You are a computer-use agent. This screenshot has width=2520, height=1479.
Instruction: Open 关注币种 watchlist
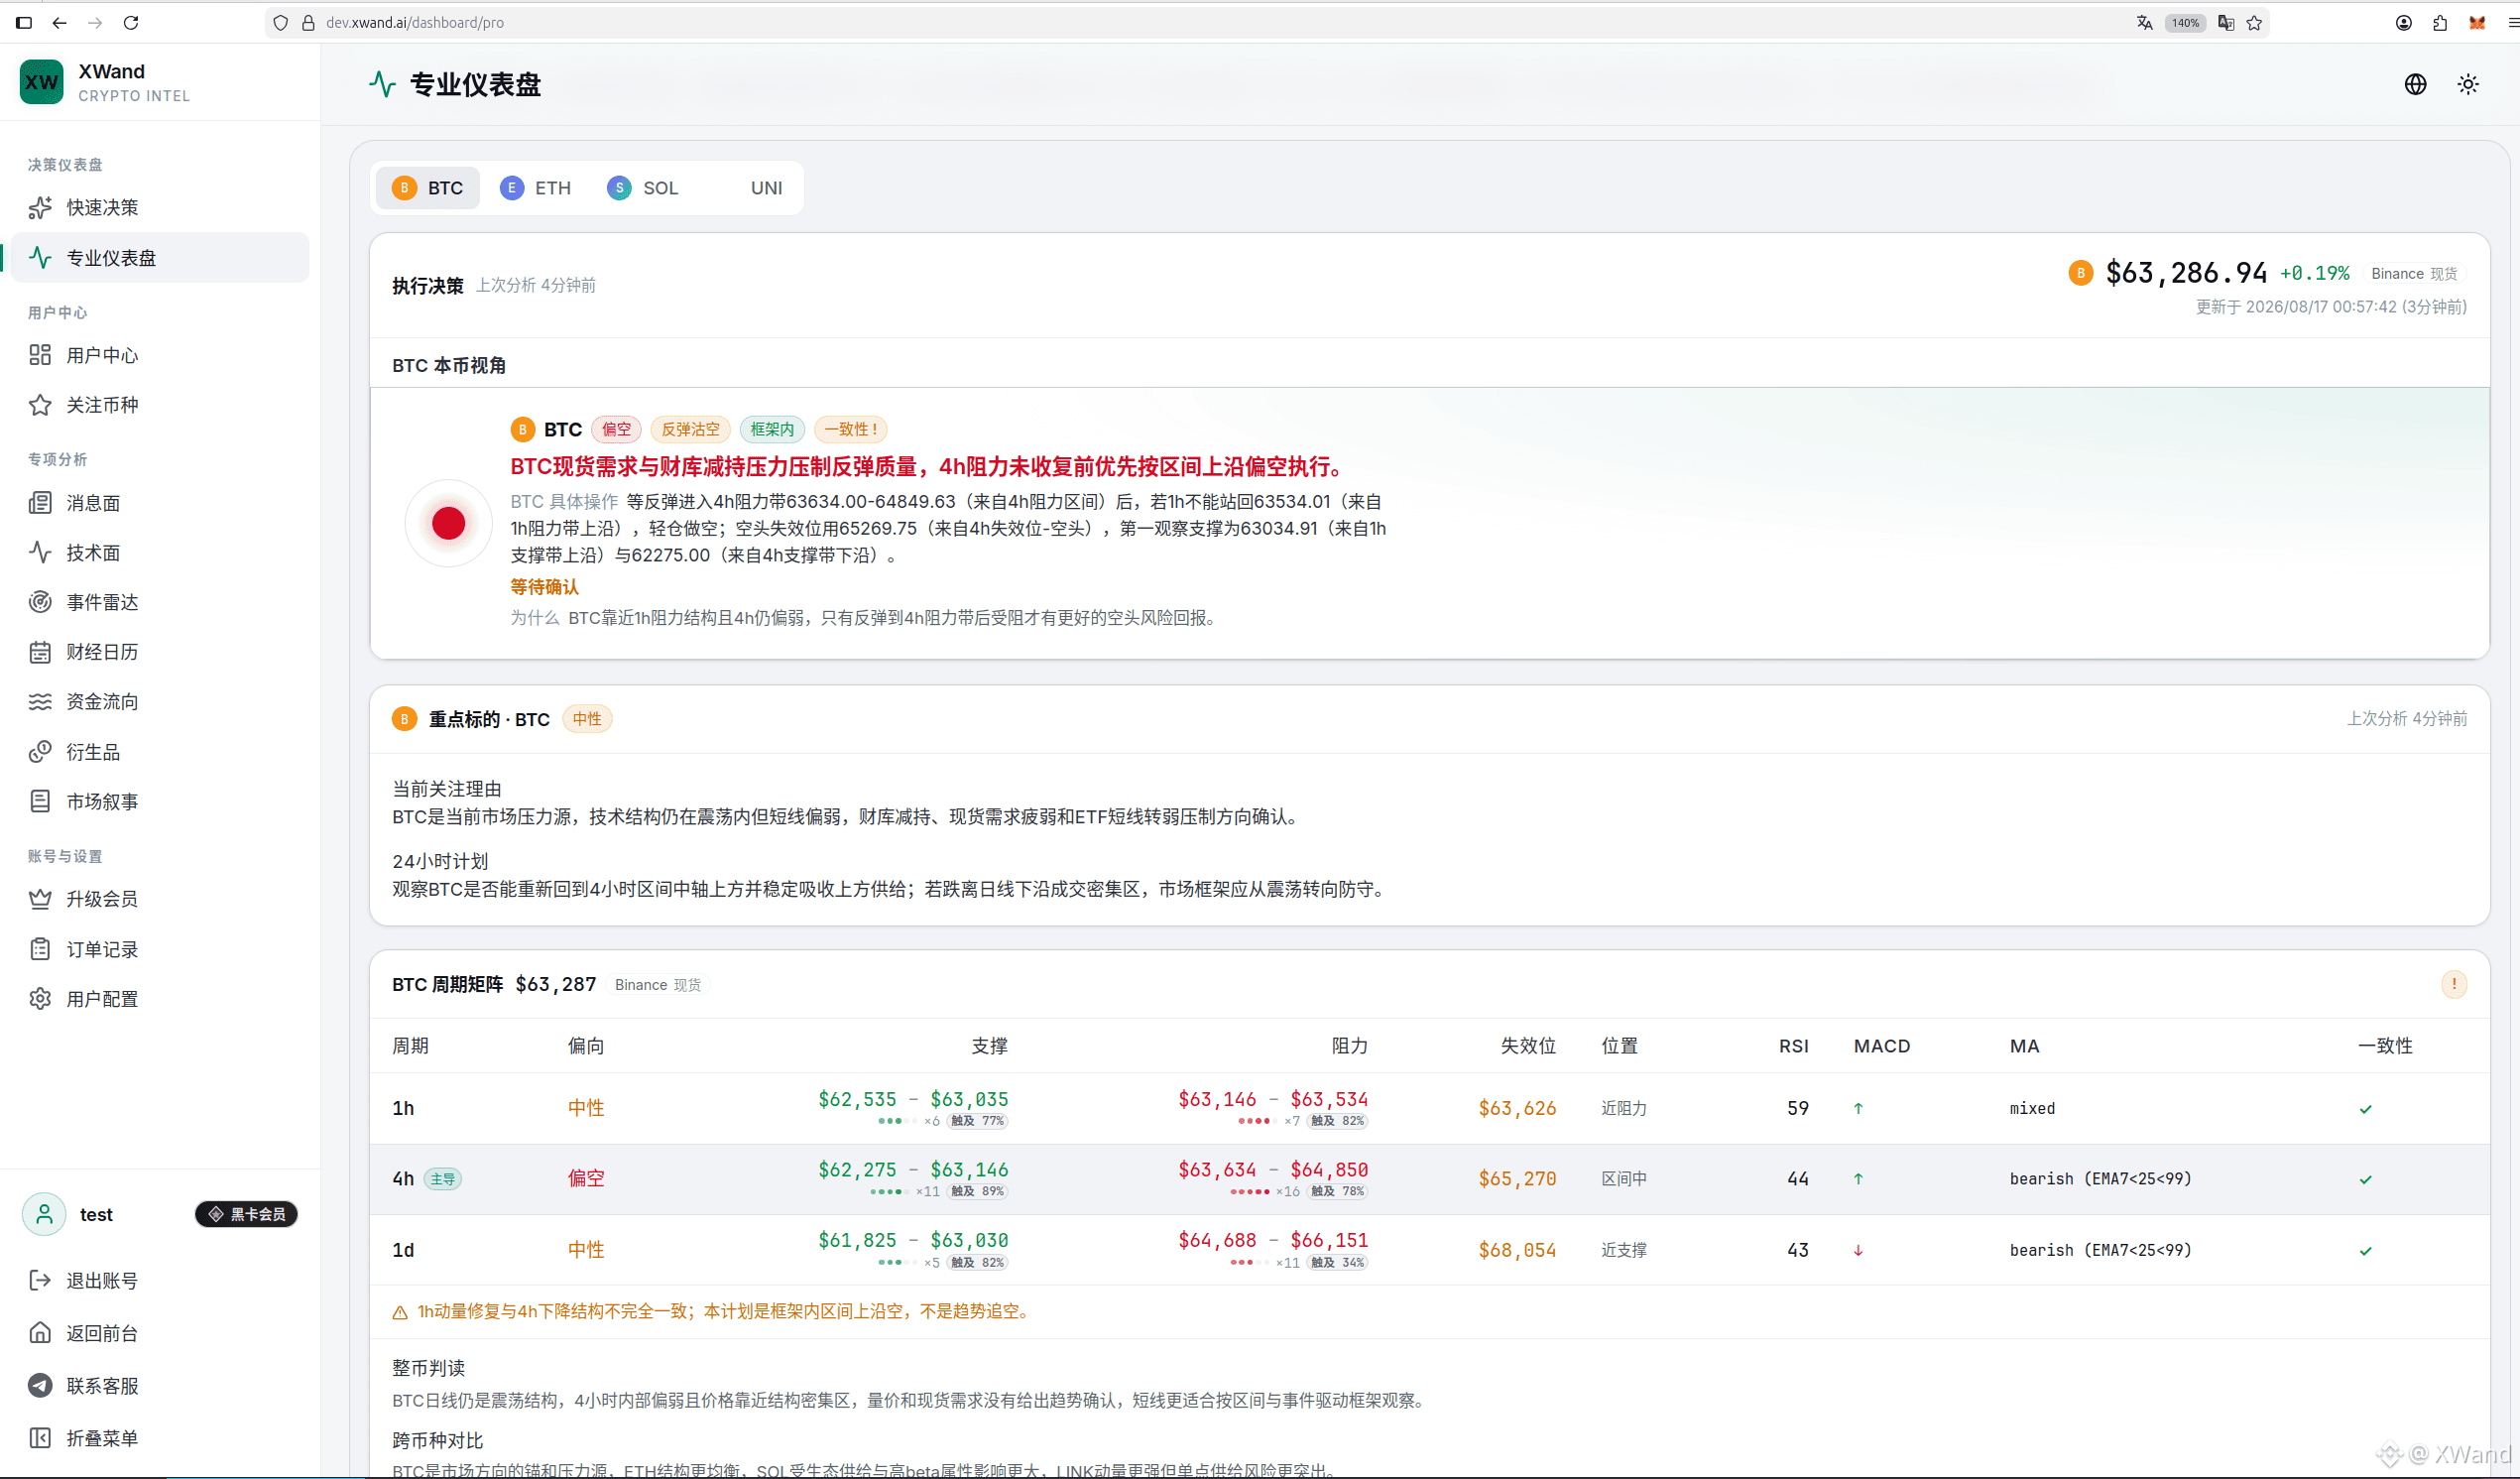[x=158, y=405]
